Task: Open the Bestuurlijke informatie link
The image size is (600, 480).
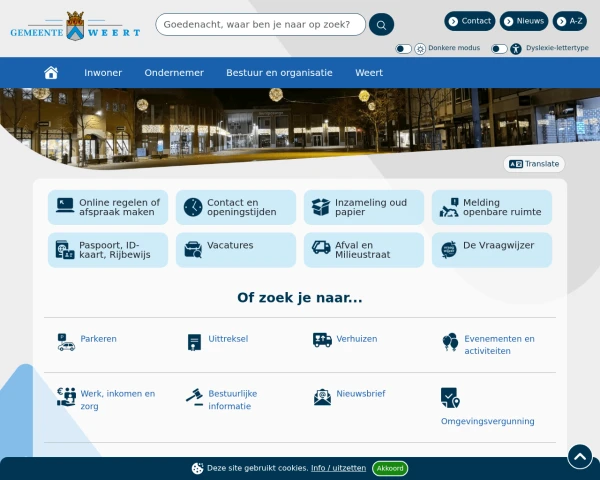Action: pos(233,400)
